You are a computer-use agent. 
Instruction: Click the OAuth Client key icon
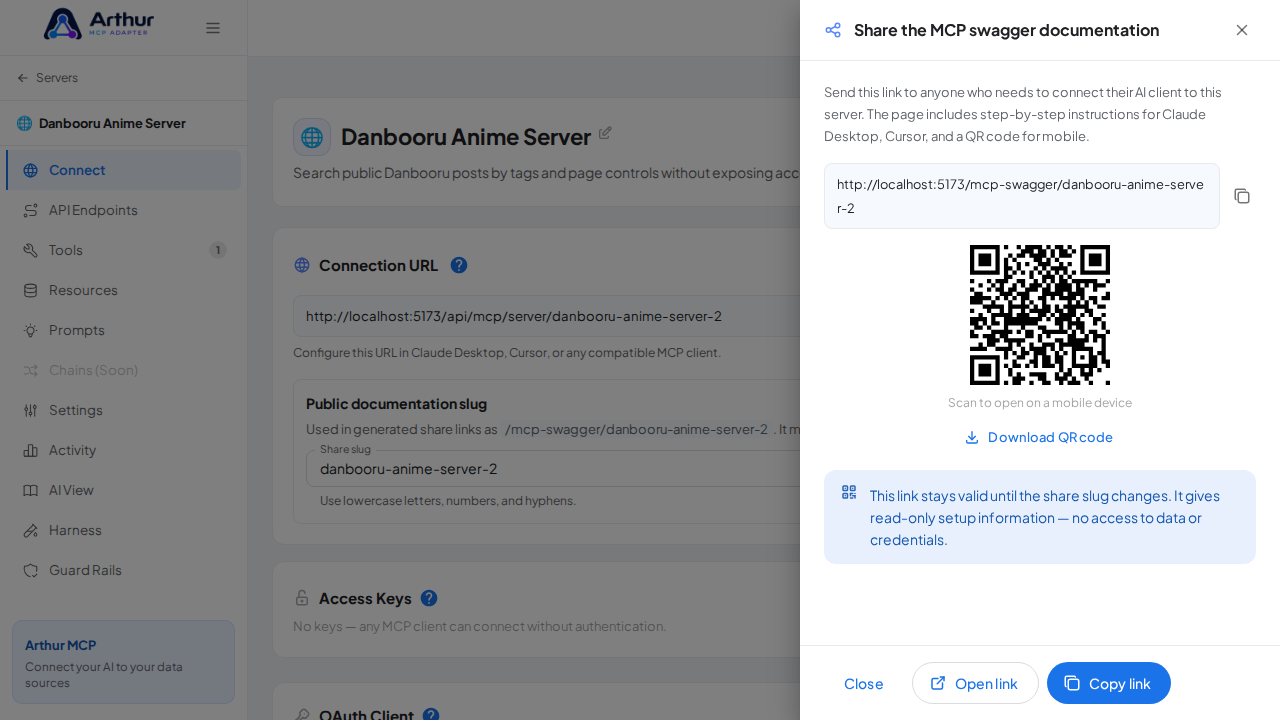pyautogui.click(x=302, y=715)
